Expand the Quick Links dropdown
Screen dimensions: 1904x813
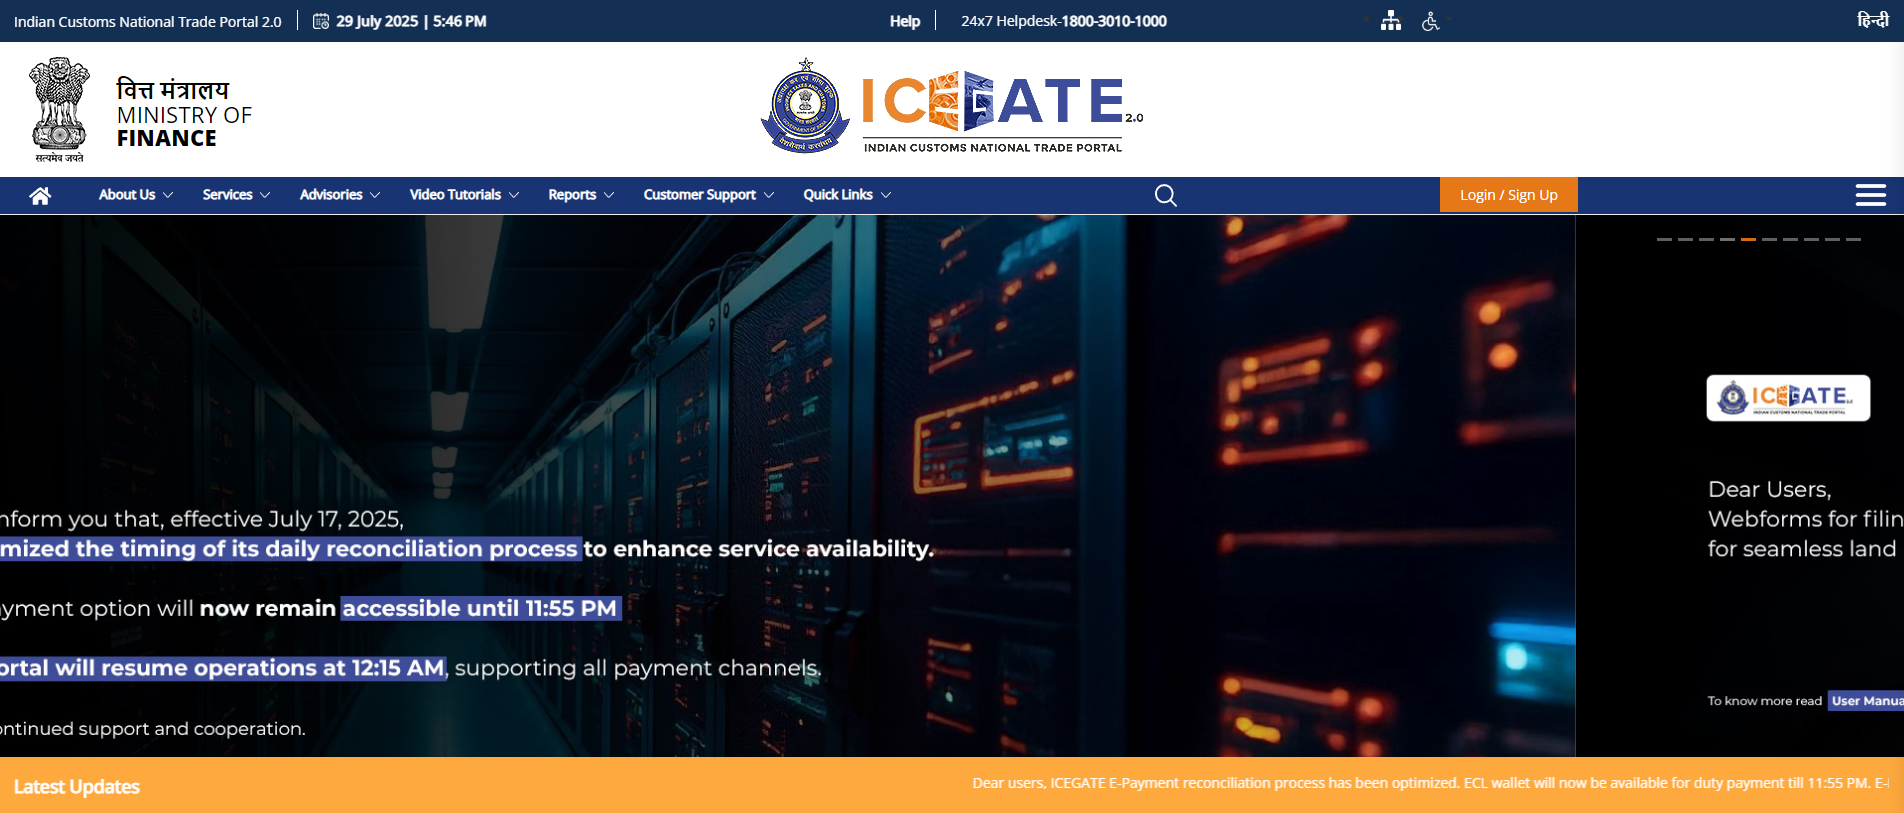(847, 195)
